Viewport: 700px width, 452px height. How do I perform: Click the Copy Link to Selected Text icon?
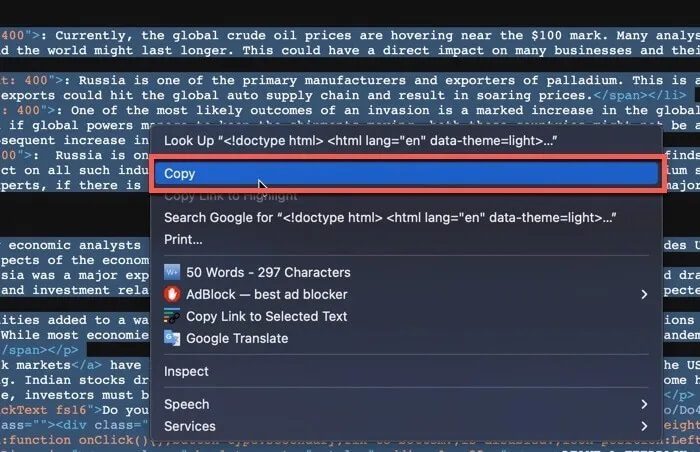point(172,316)
